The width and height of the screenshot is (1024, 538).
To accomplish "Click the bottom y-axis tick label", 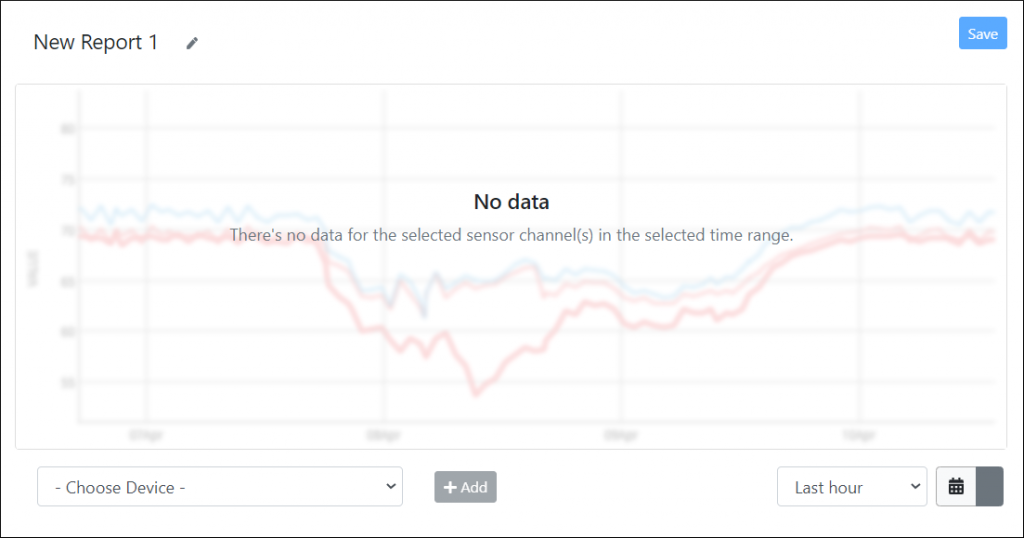I will pos(68,382).
